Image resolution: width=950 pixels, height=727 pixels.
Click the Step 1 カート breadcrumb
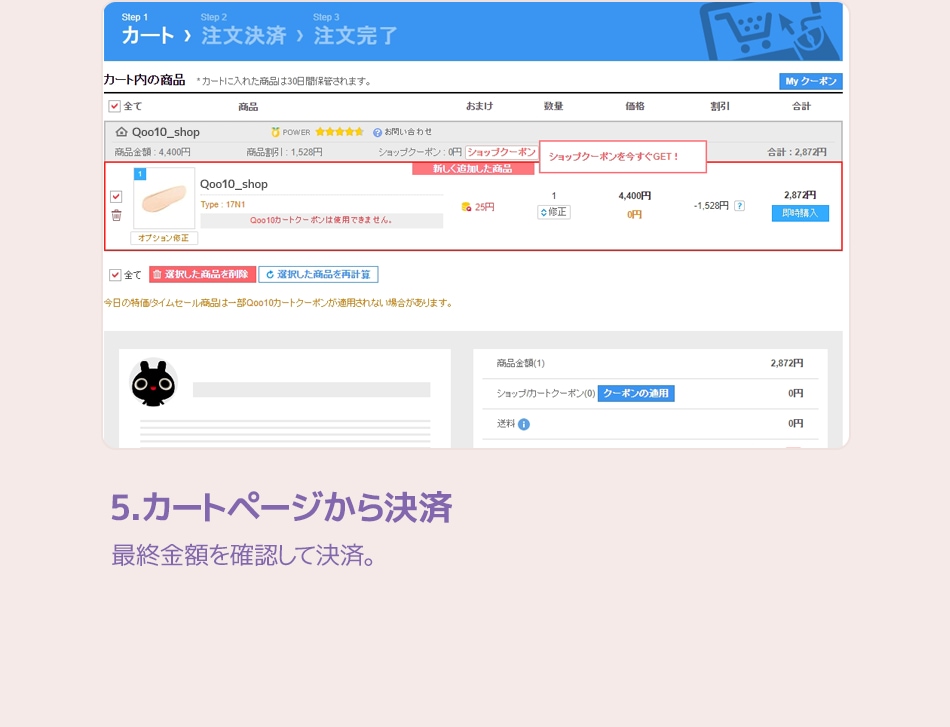pos(147,30)
